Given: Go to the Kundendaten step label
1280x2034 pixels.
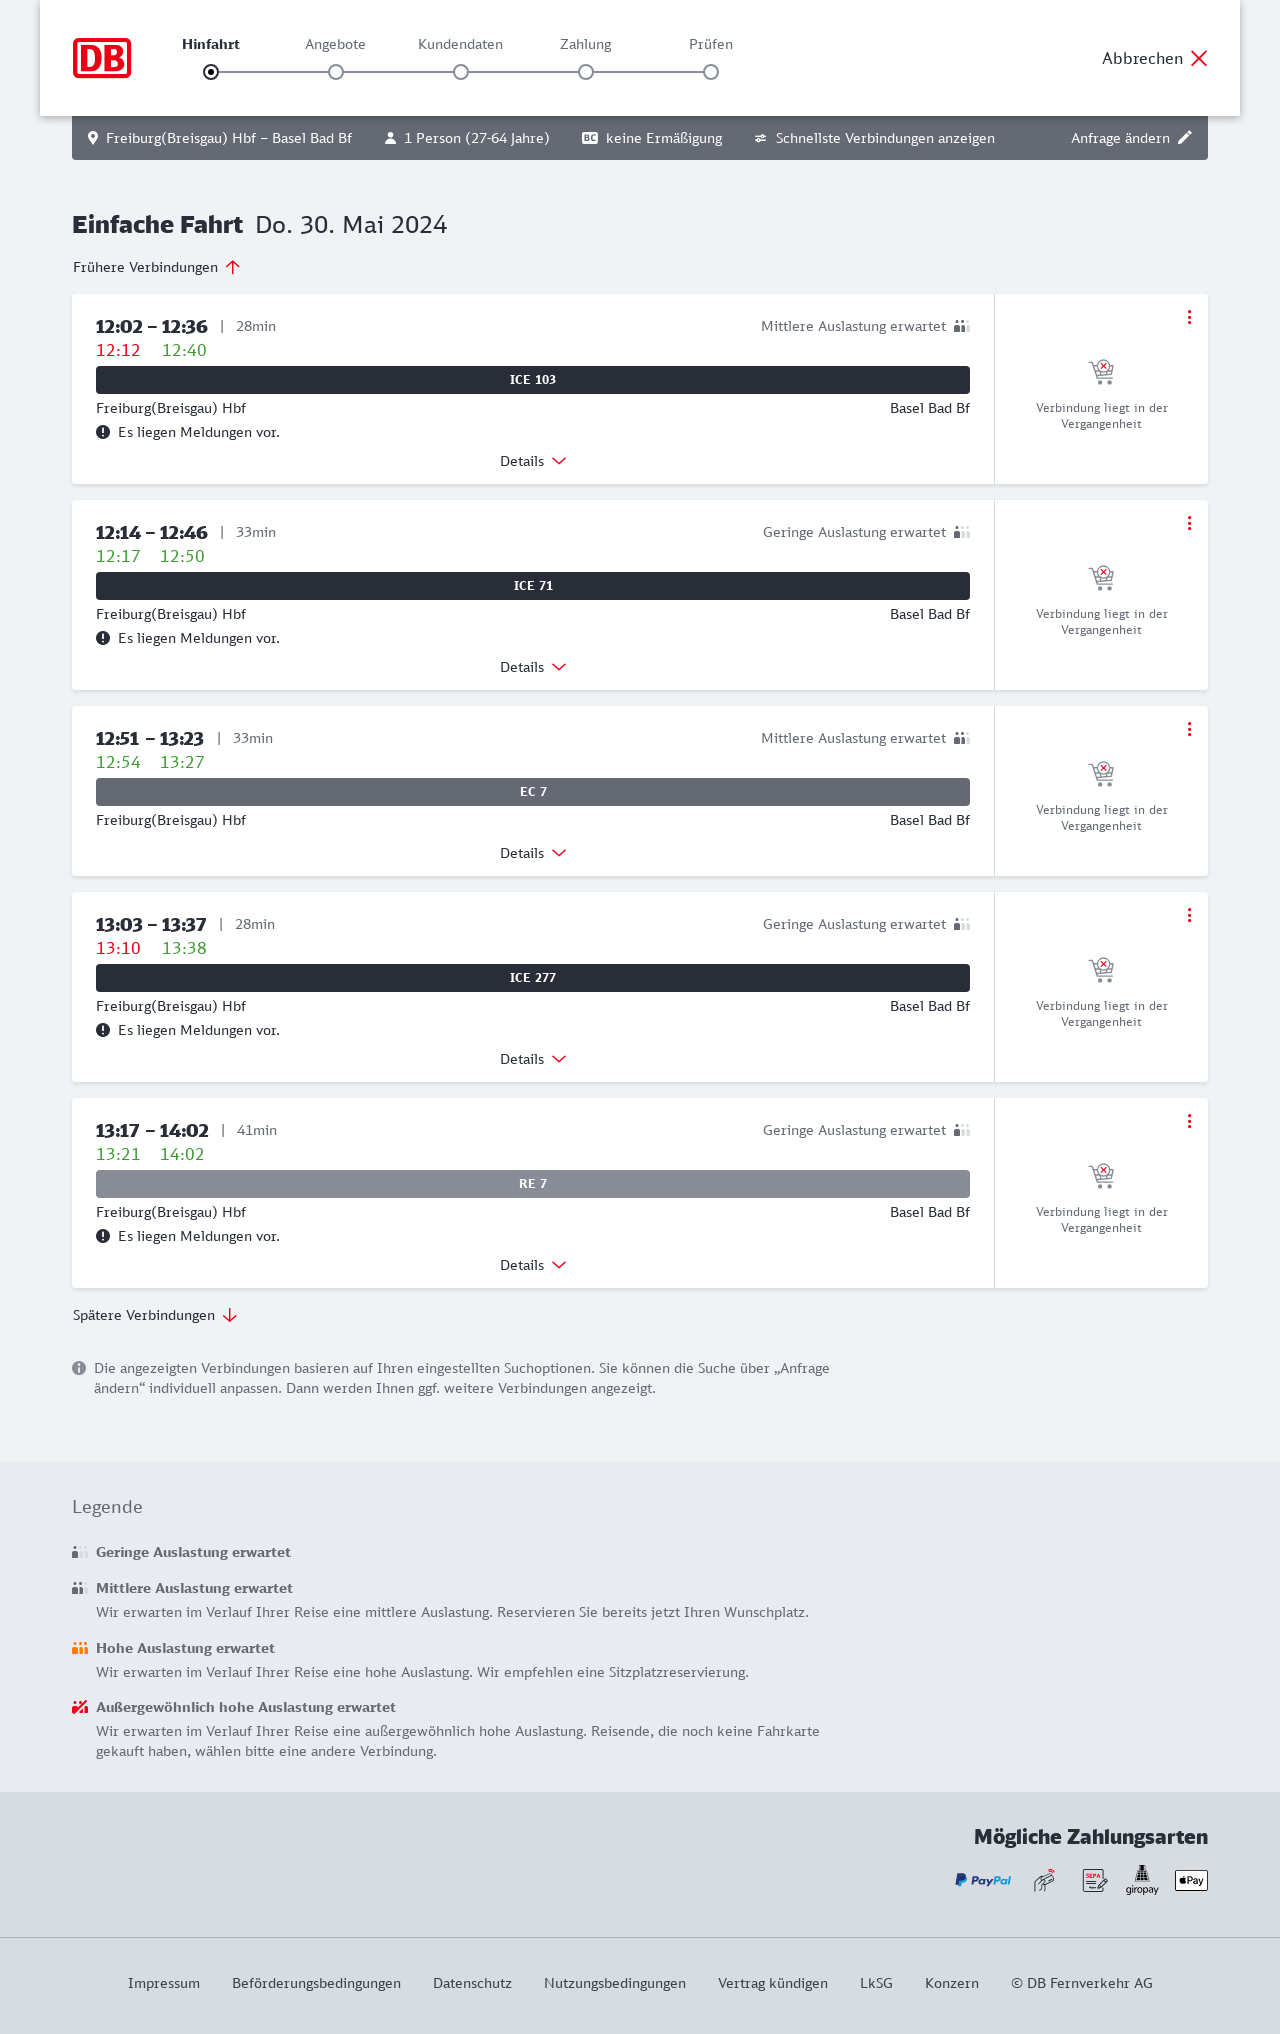Looking at the screenshot, I should 460,44.
